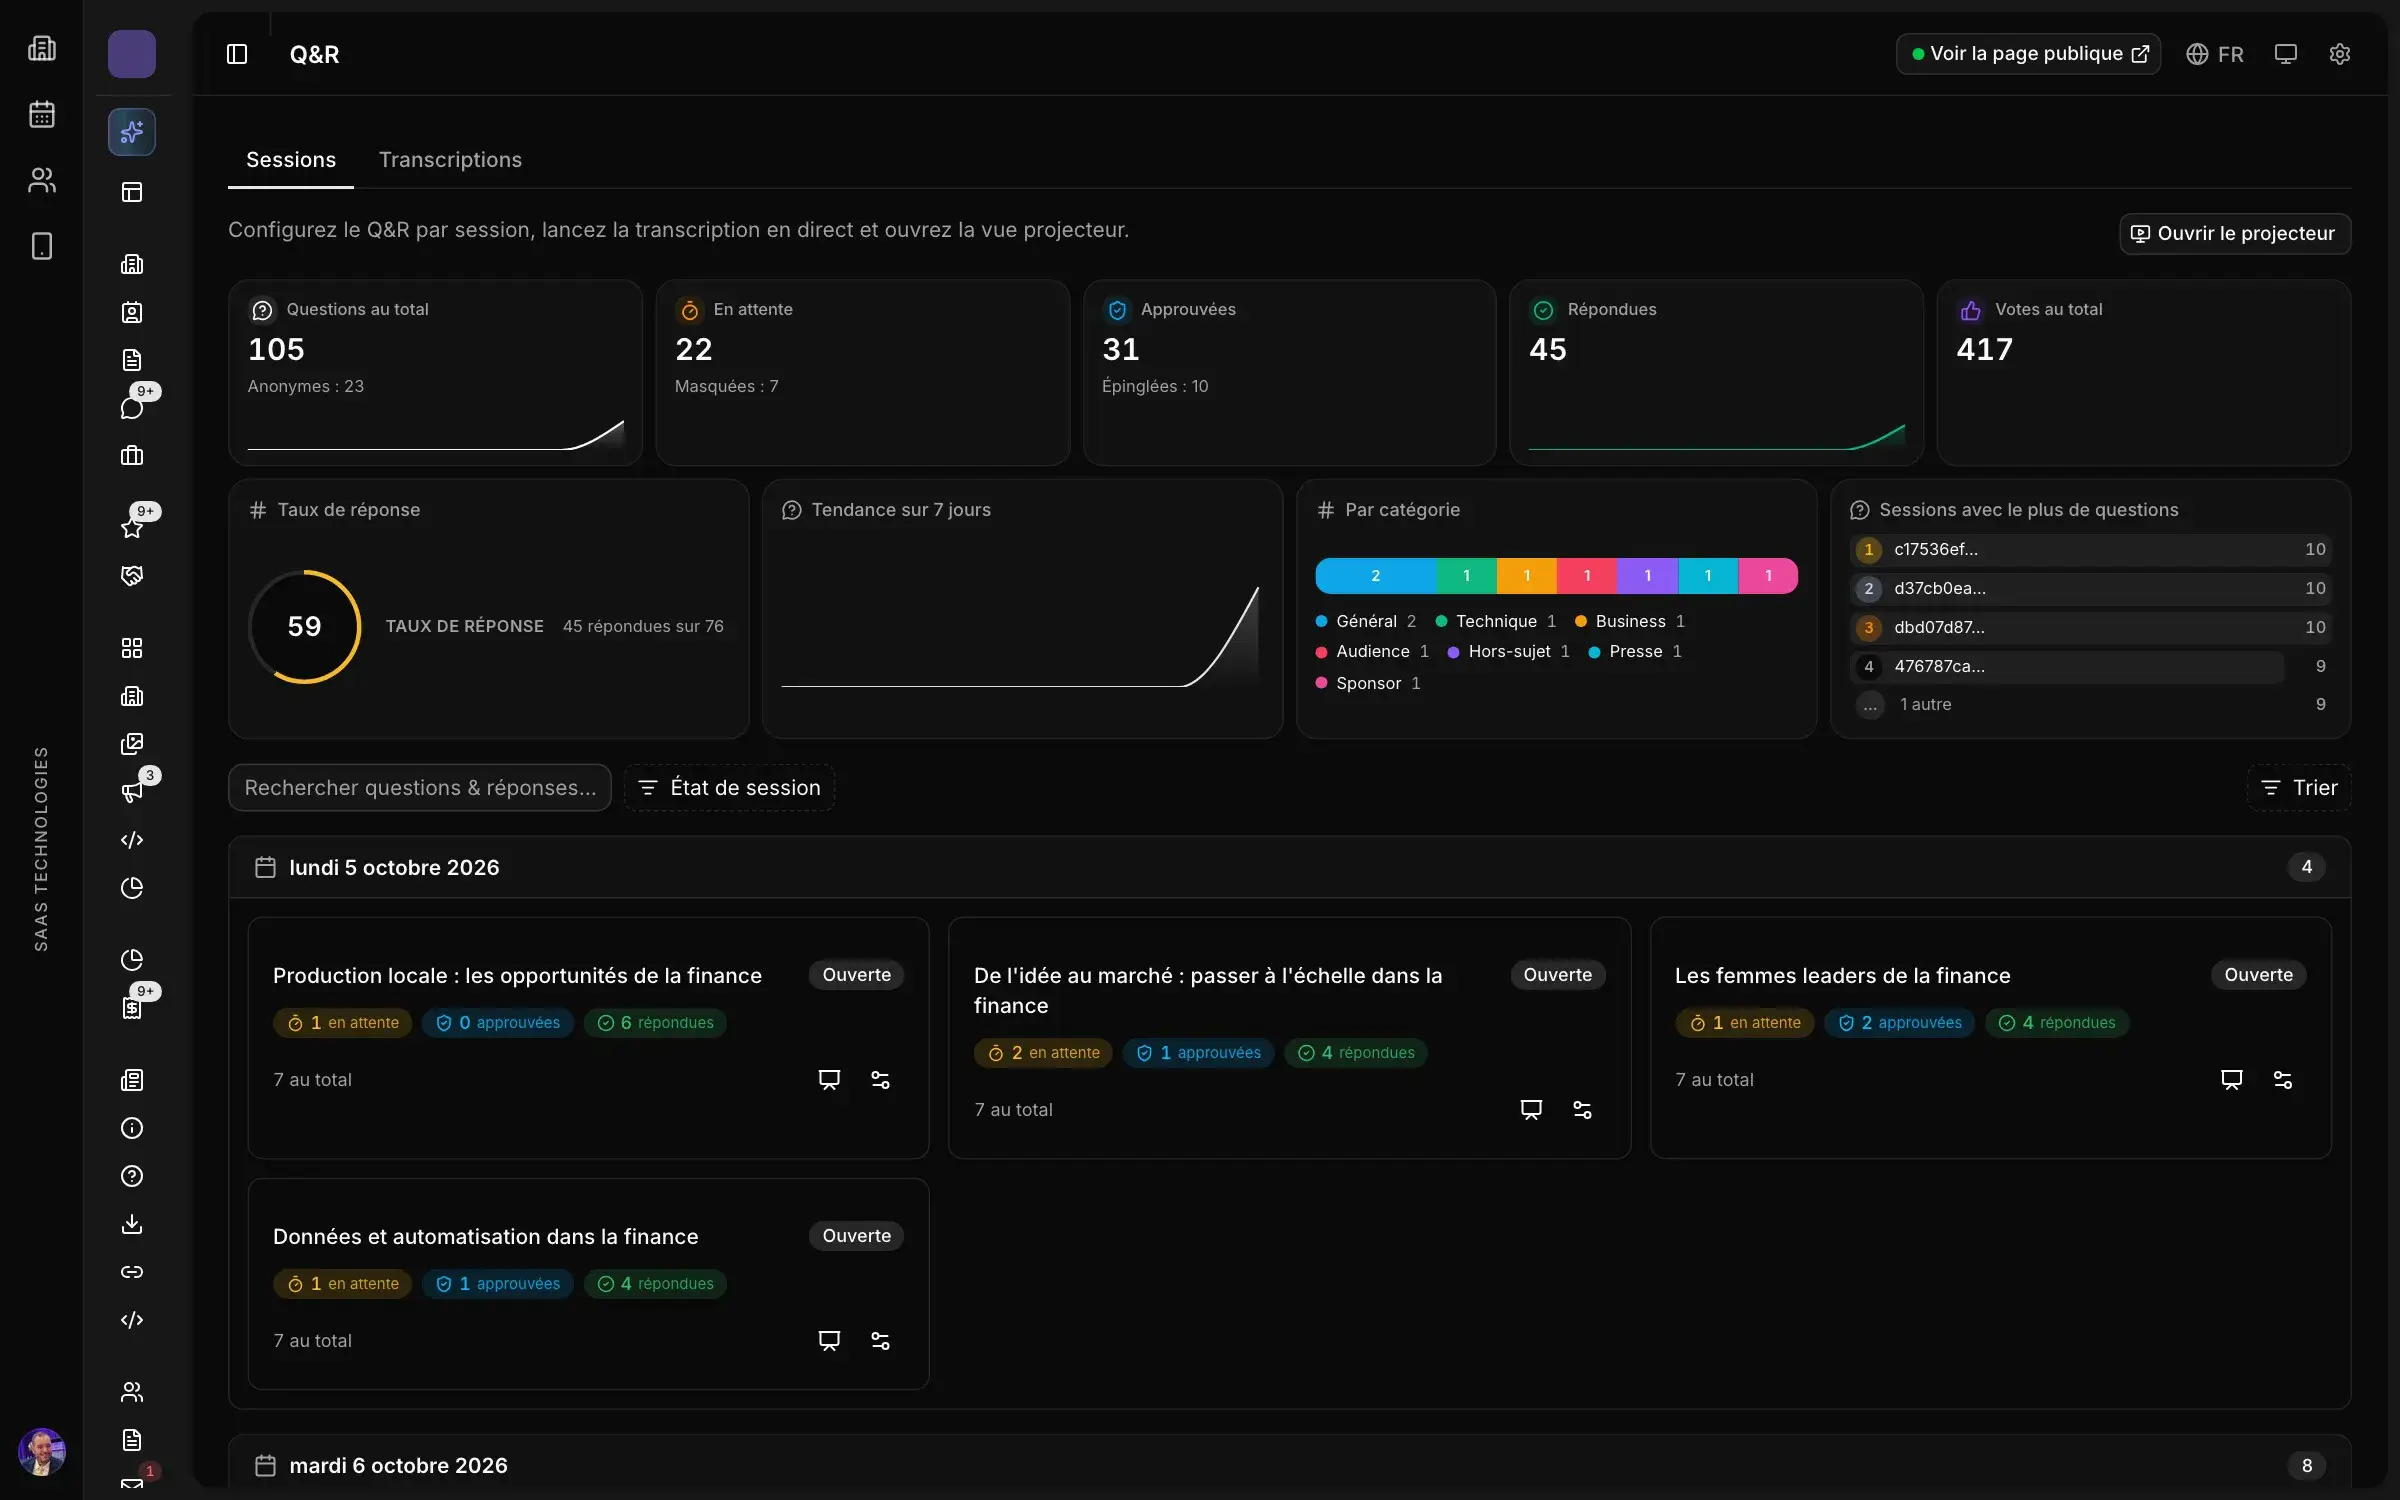The width and height of the screenshot is (2400, 1500).
Task: Click 2 en attente chip on De l'idée au marché
Action: pyautogui.click(x=1043, y=1053)
